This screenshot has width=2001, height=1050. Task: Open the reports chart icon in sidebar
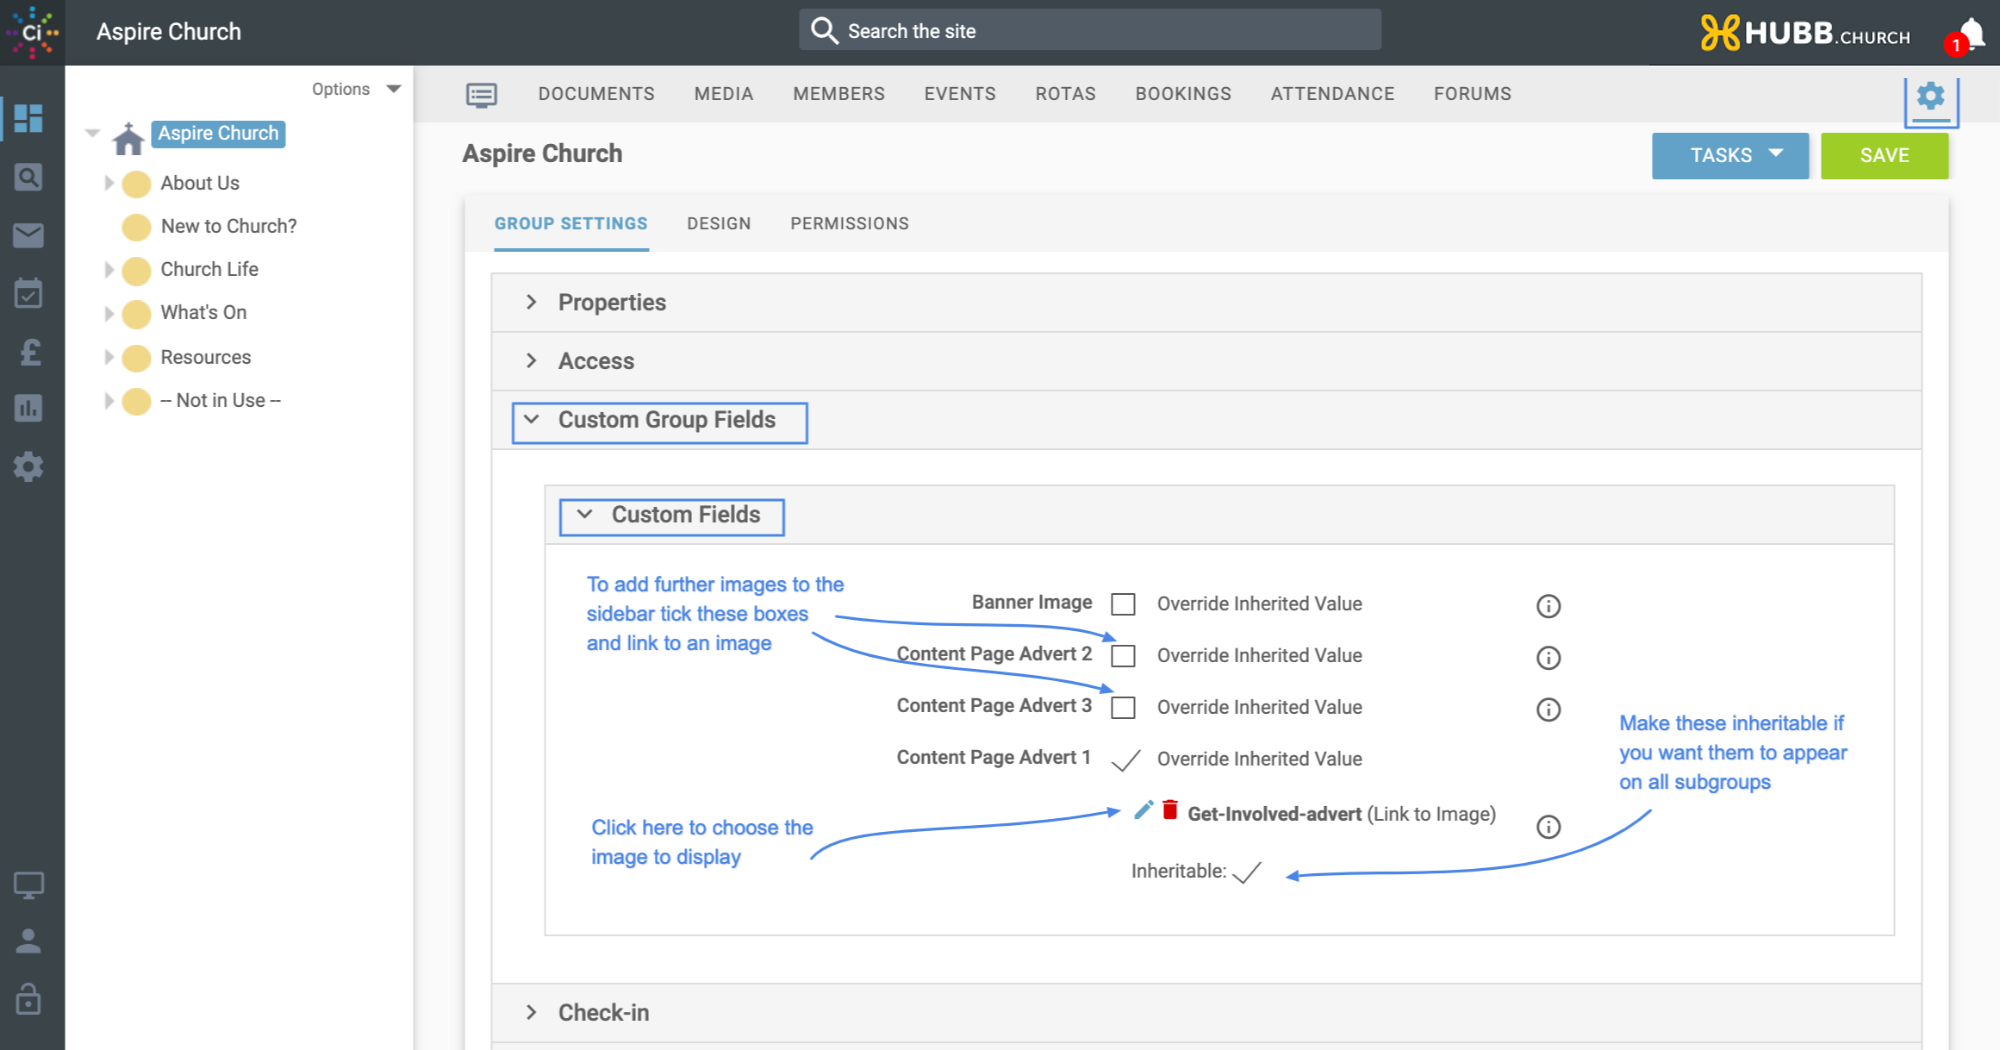coord(28,408)
